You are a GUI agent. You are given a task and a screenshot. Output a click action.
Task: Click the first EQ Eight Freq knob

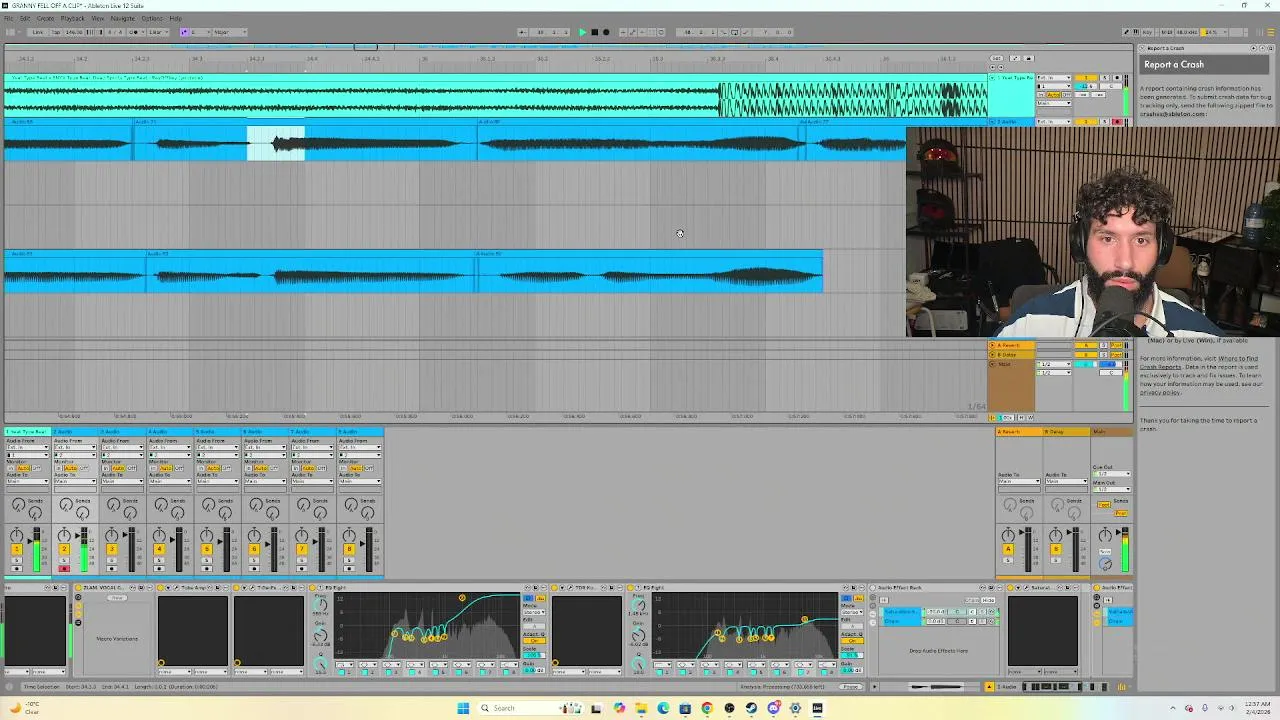320,605
